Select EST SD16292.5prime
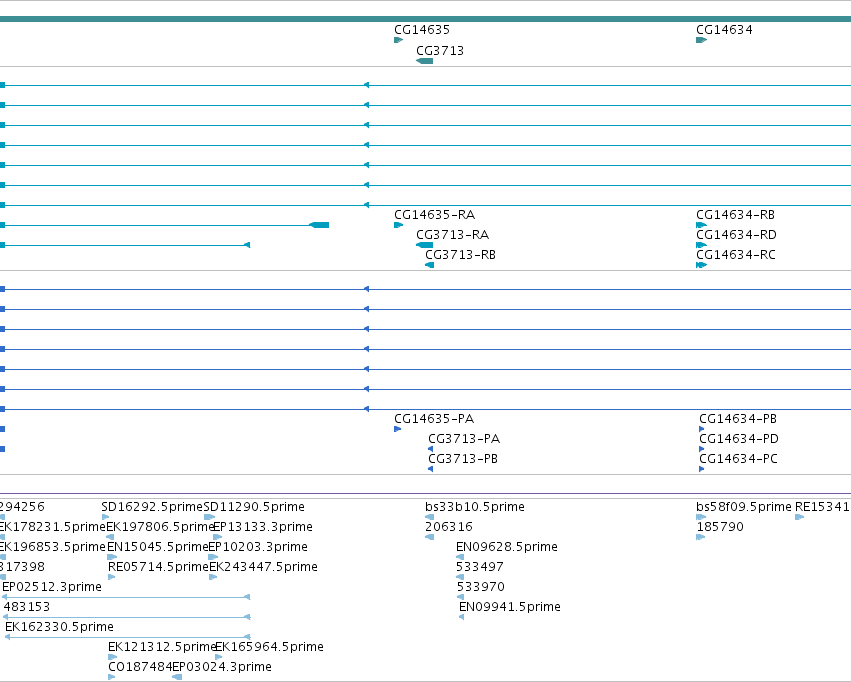 pos(151,507)
